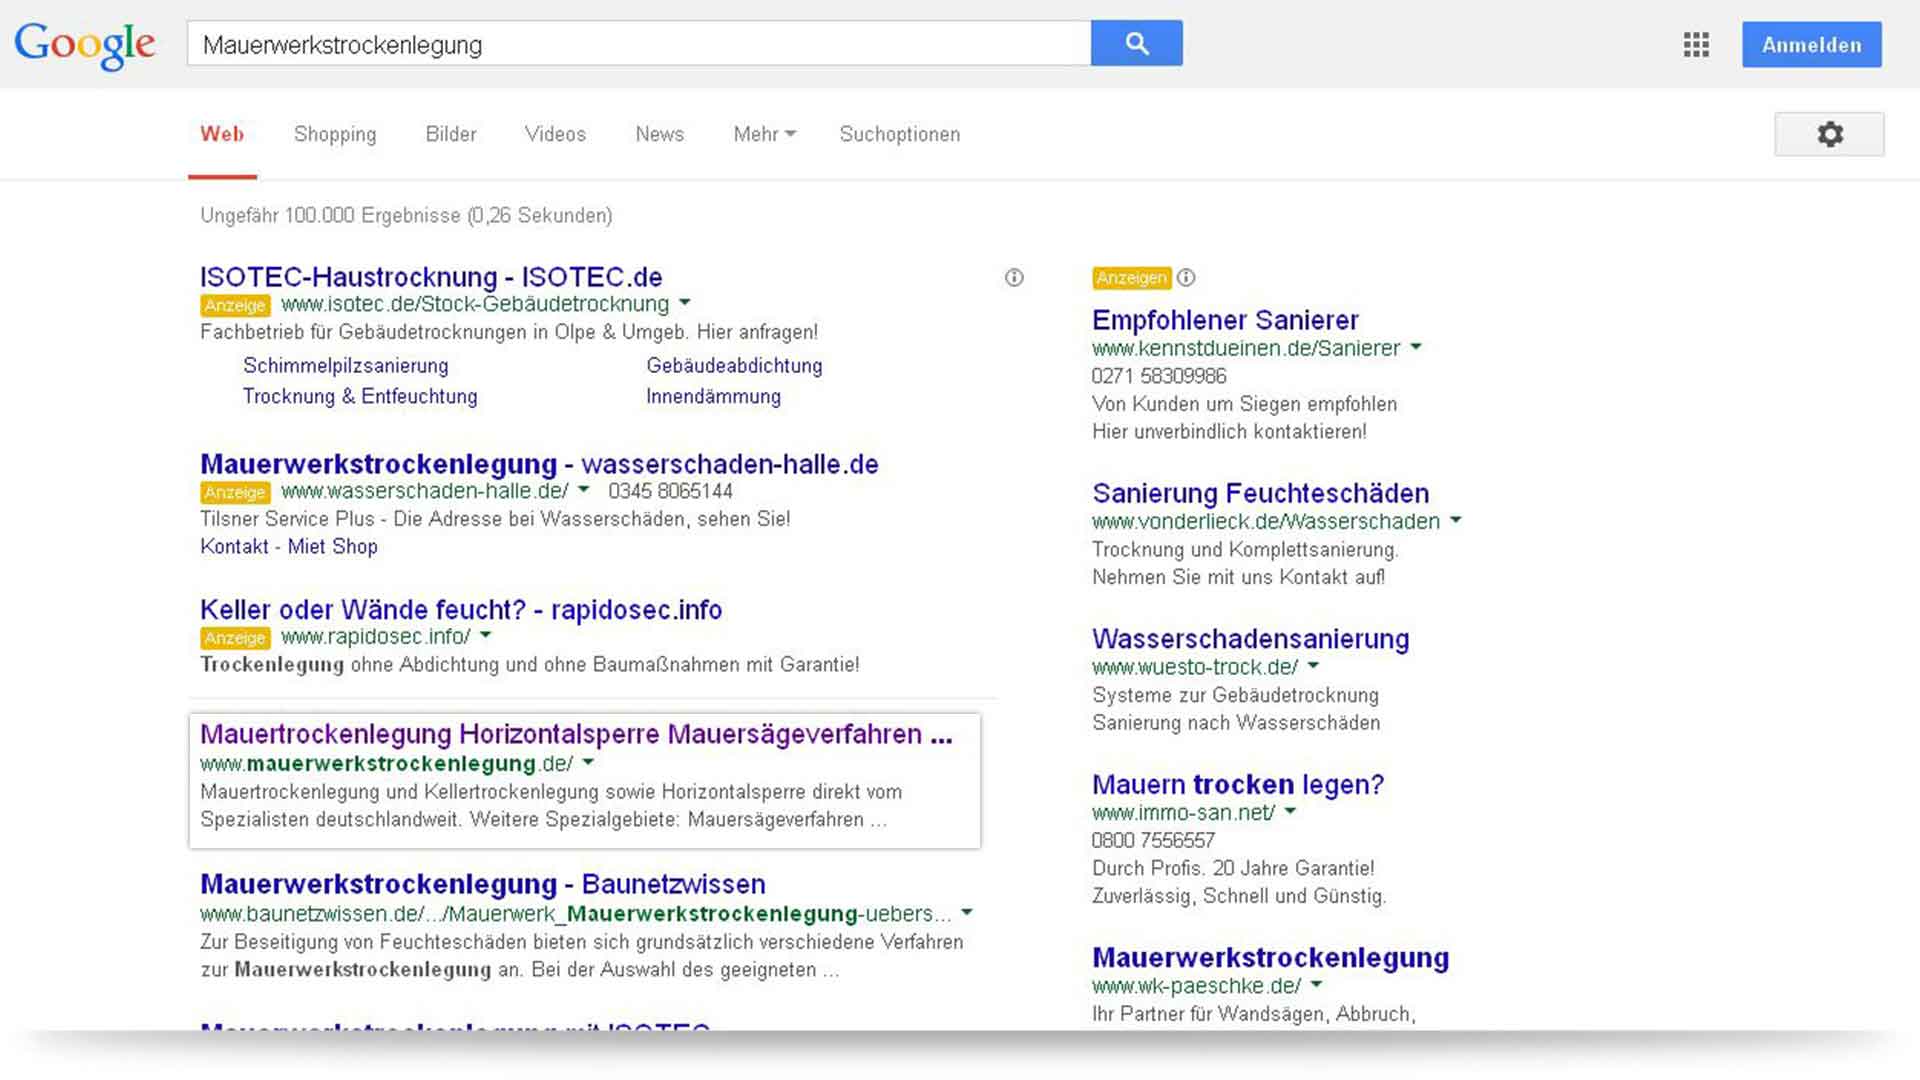The height and width of the screenshot is (1080, 1920).
Task: Switch to the Shopping tab
Action: tap(335, 134)
